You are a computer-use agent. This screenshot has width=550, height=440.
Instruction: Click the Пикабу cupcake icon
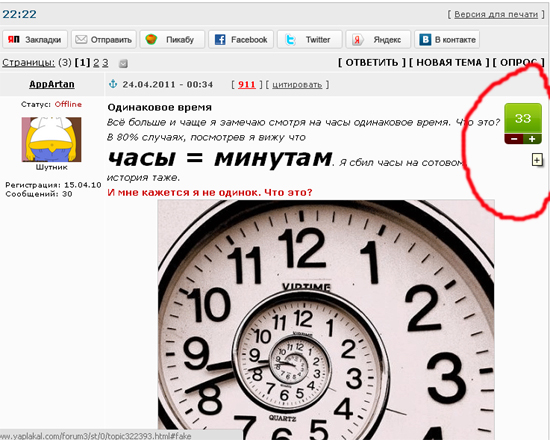click(151, 39)
